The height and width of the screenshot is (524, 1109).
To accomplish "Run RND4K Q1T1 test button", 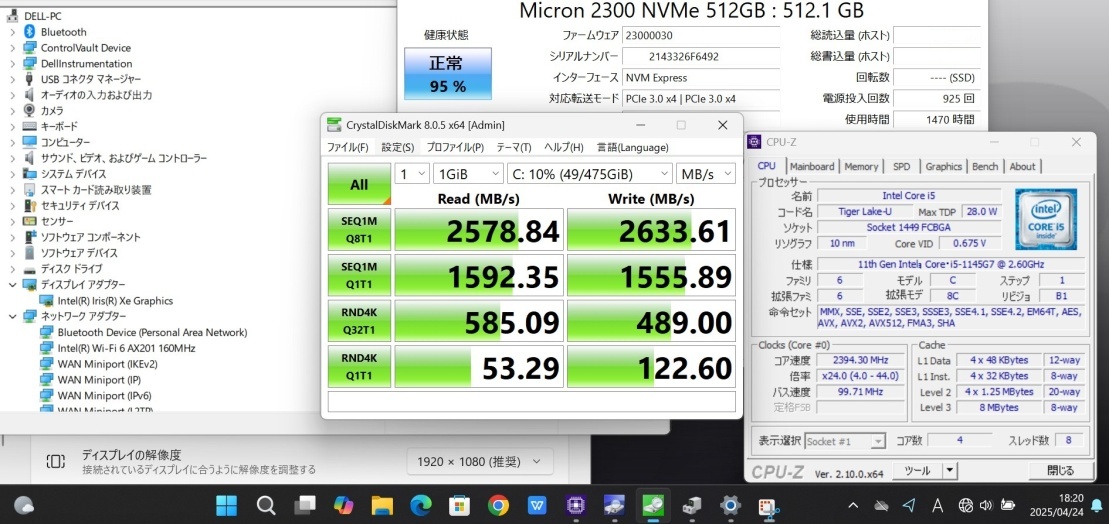I will (x=359, y=366).
